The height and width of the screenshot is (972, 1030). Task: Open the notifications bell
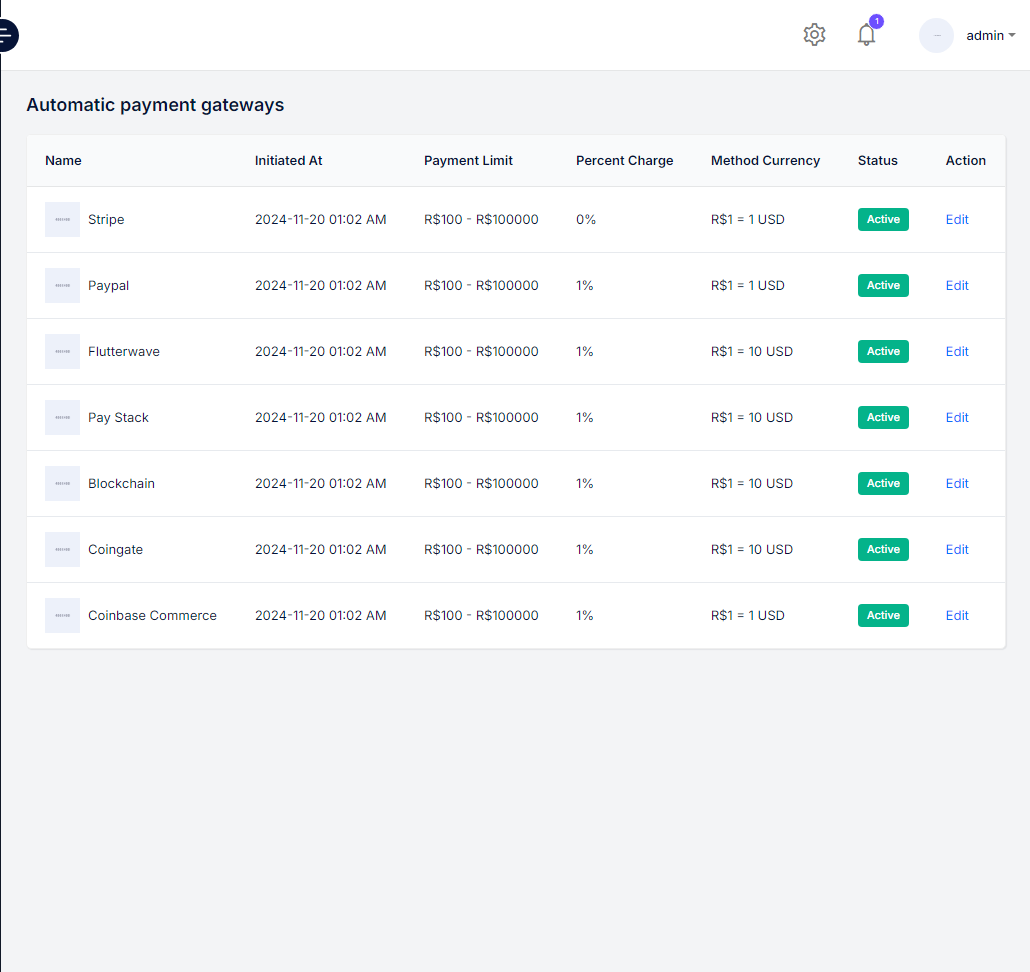tap(866, 35)
